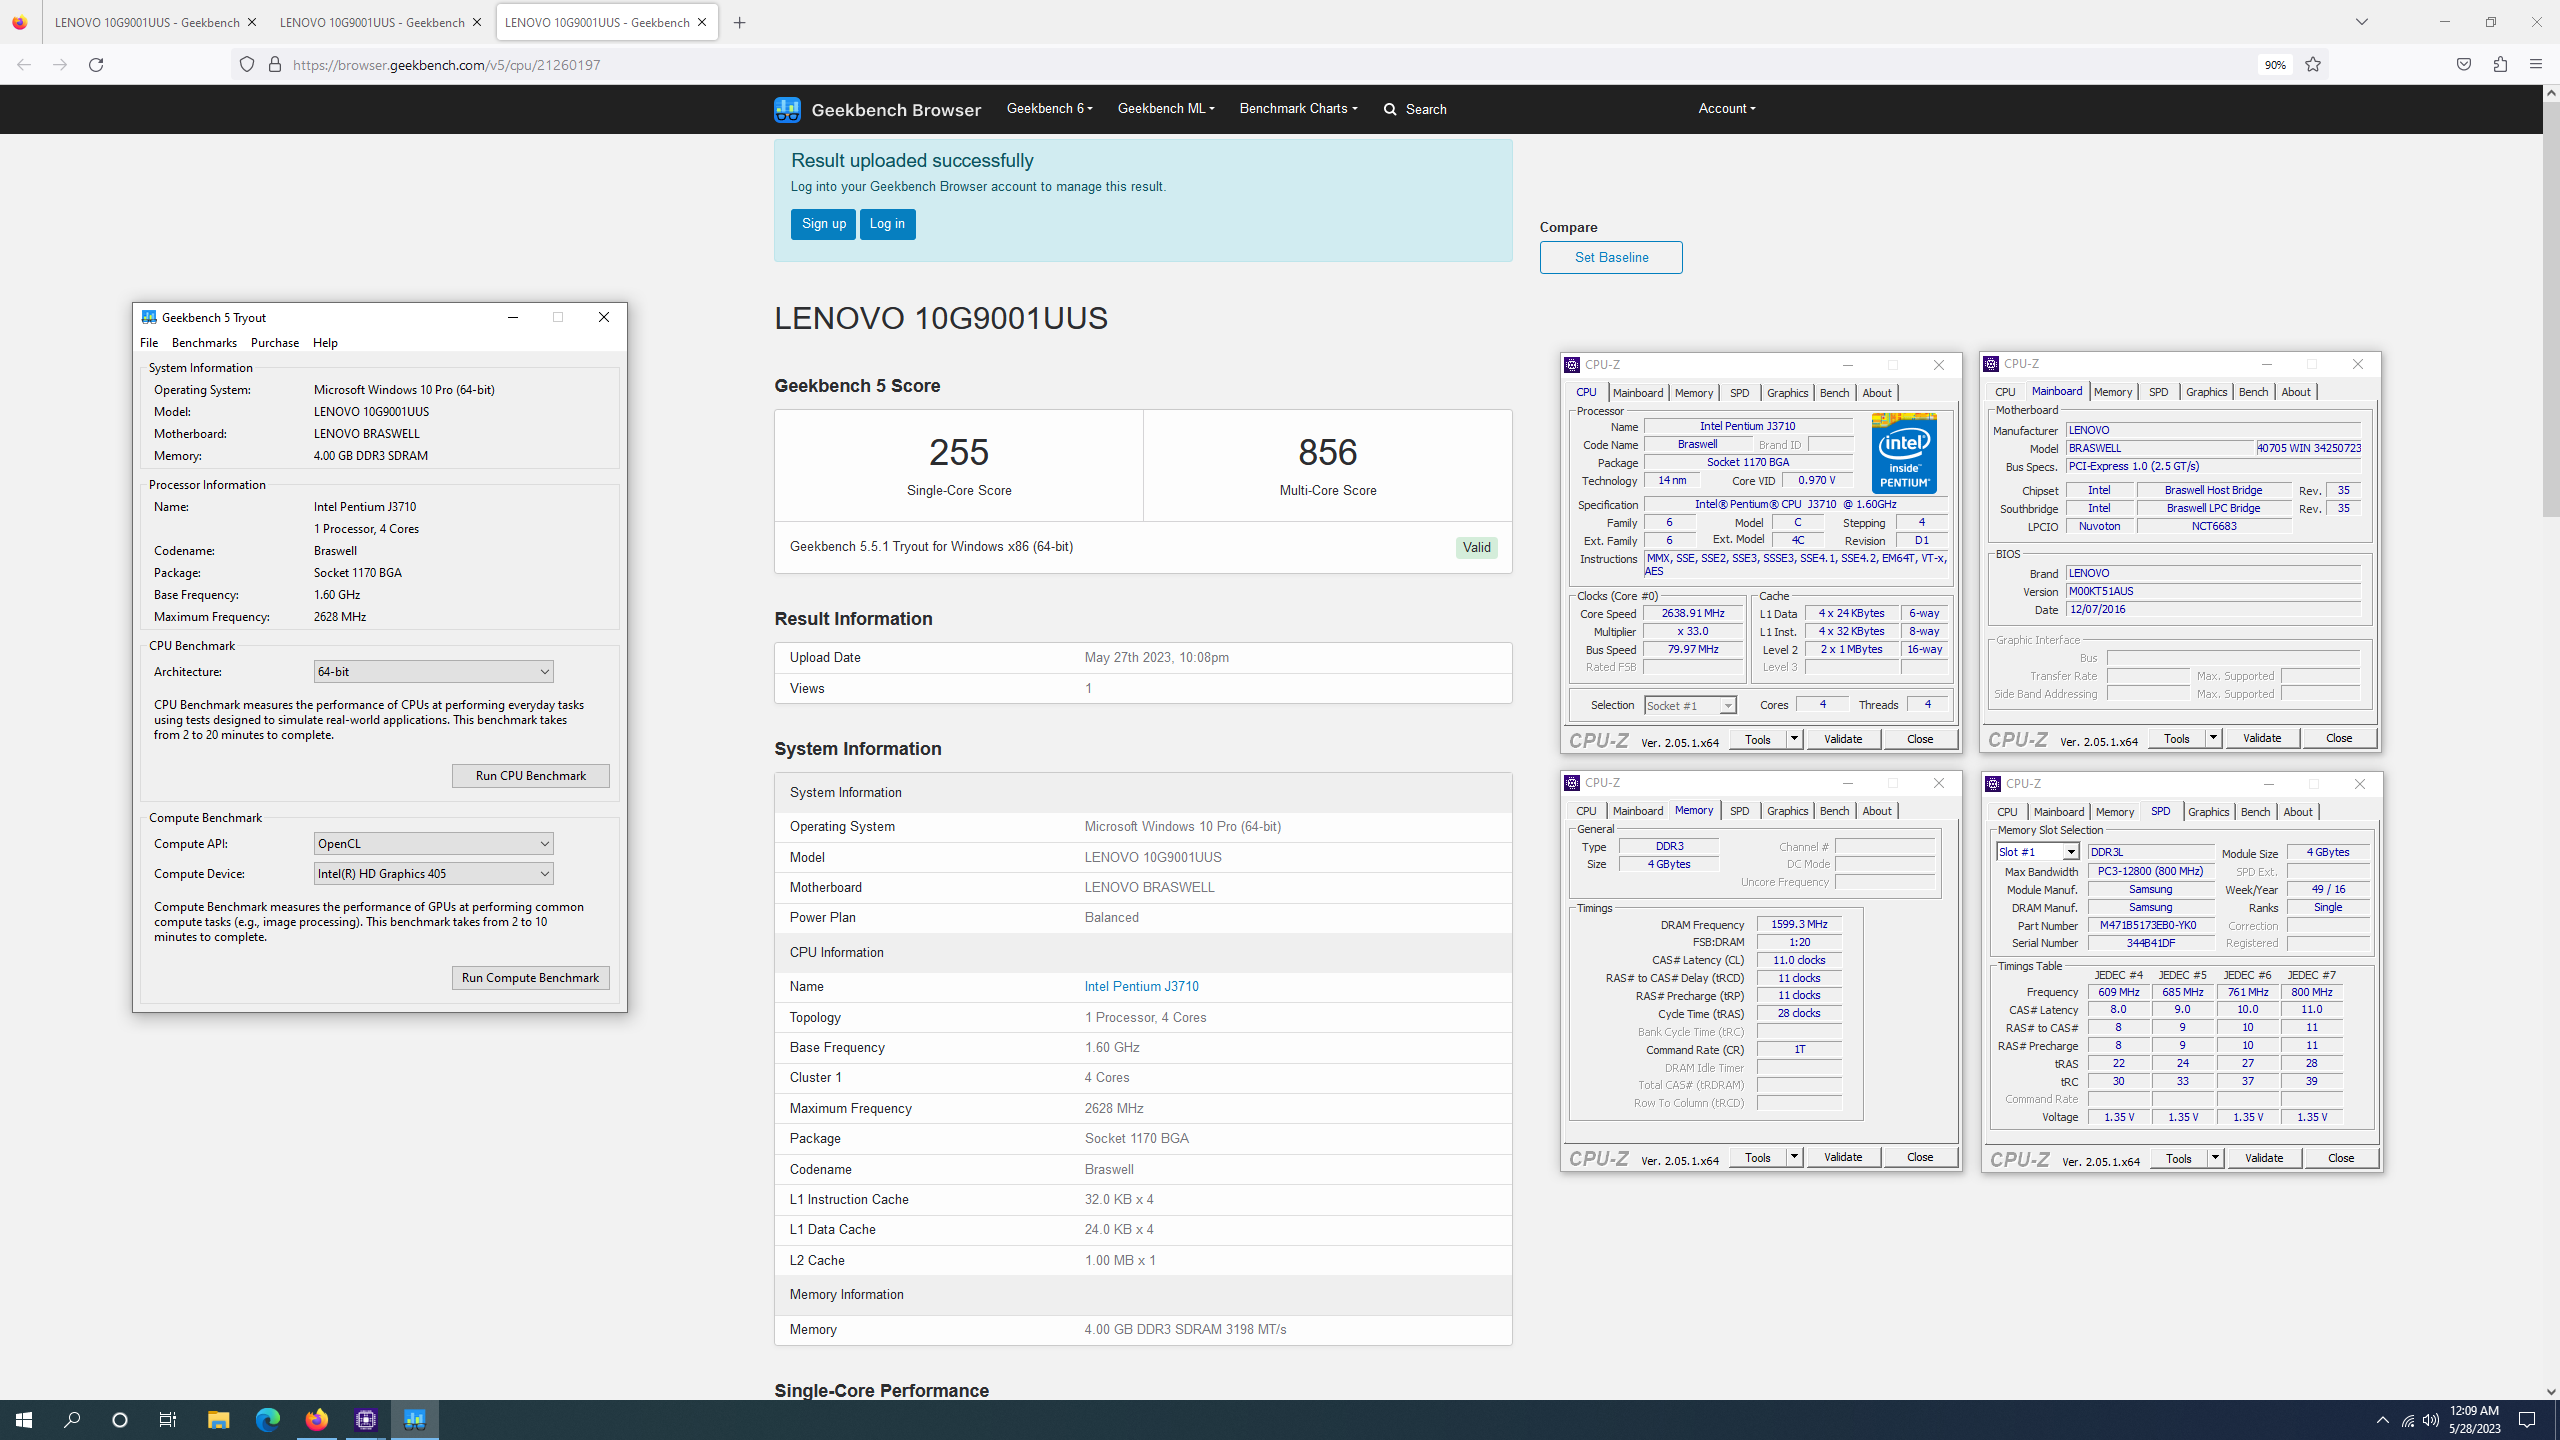
Task: Open the Intel Pentium J3710 link
Action: [1141, 987]
